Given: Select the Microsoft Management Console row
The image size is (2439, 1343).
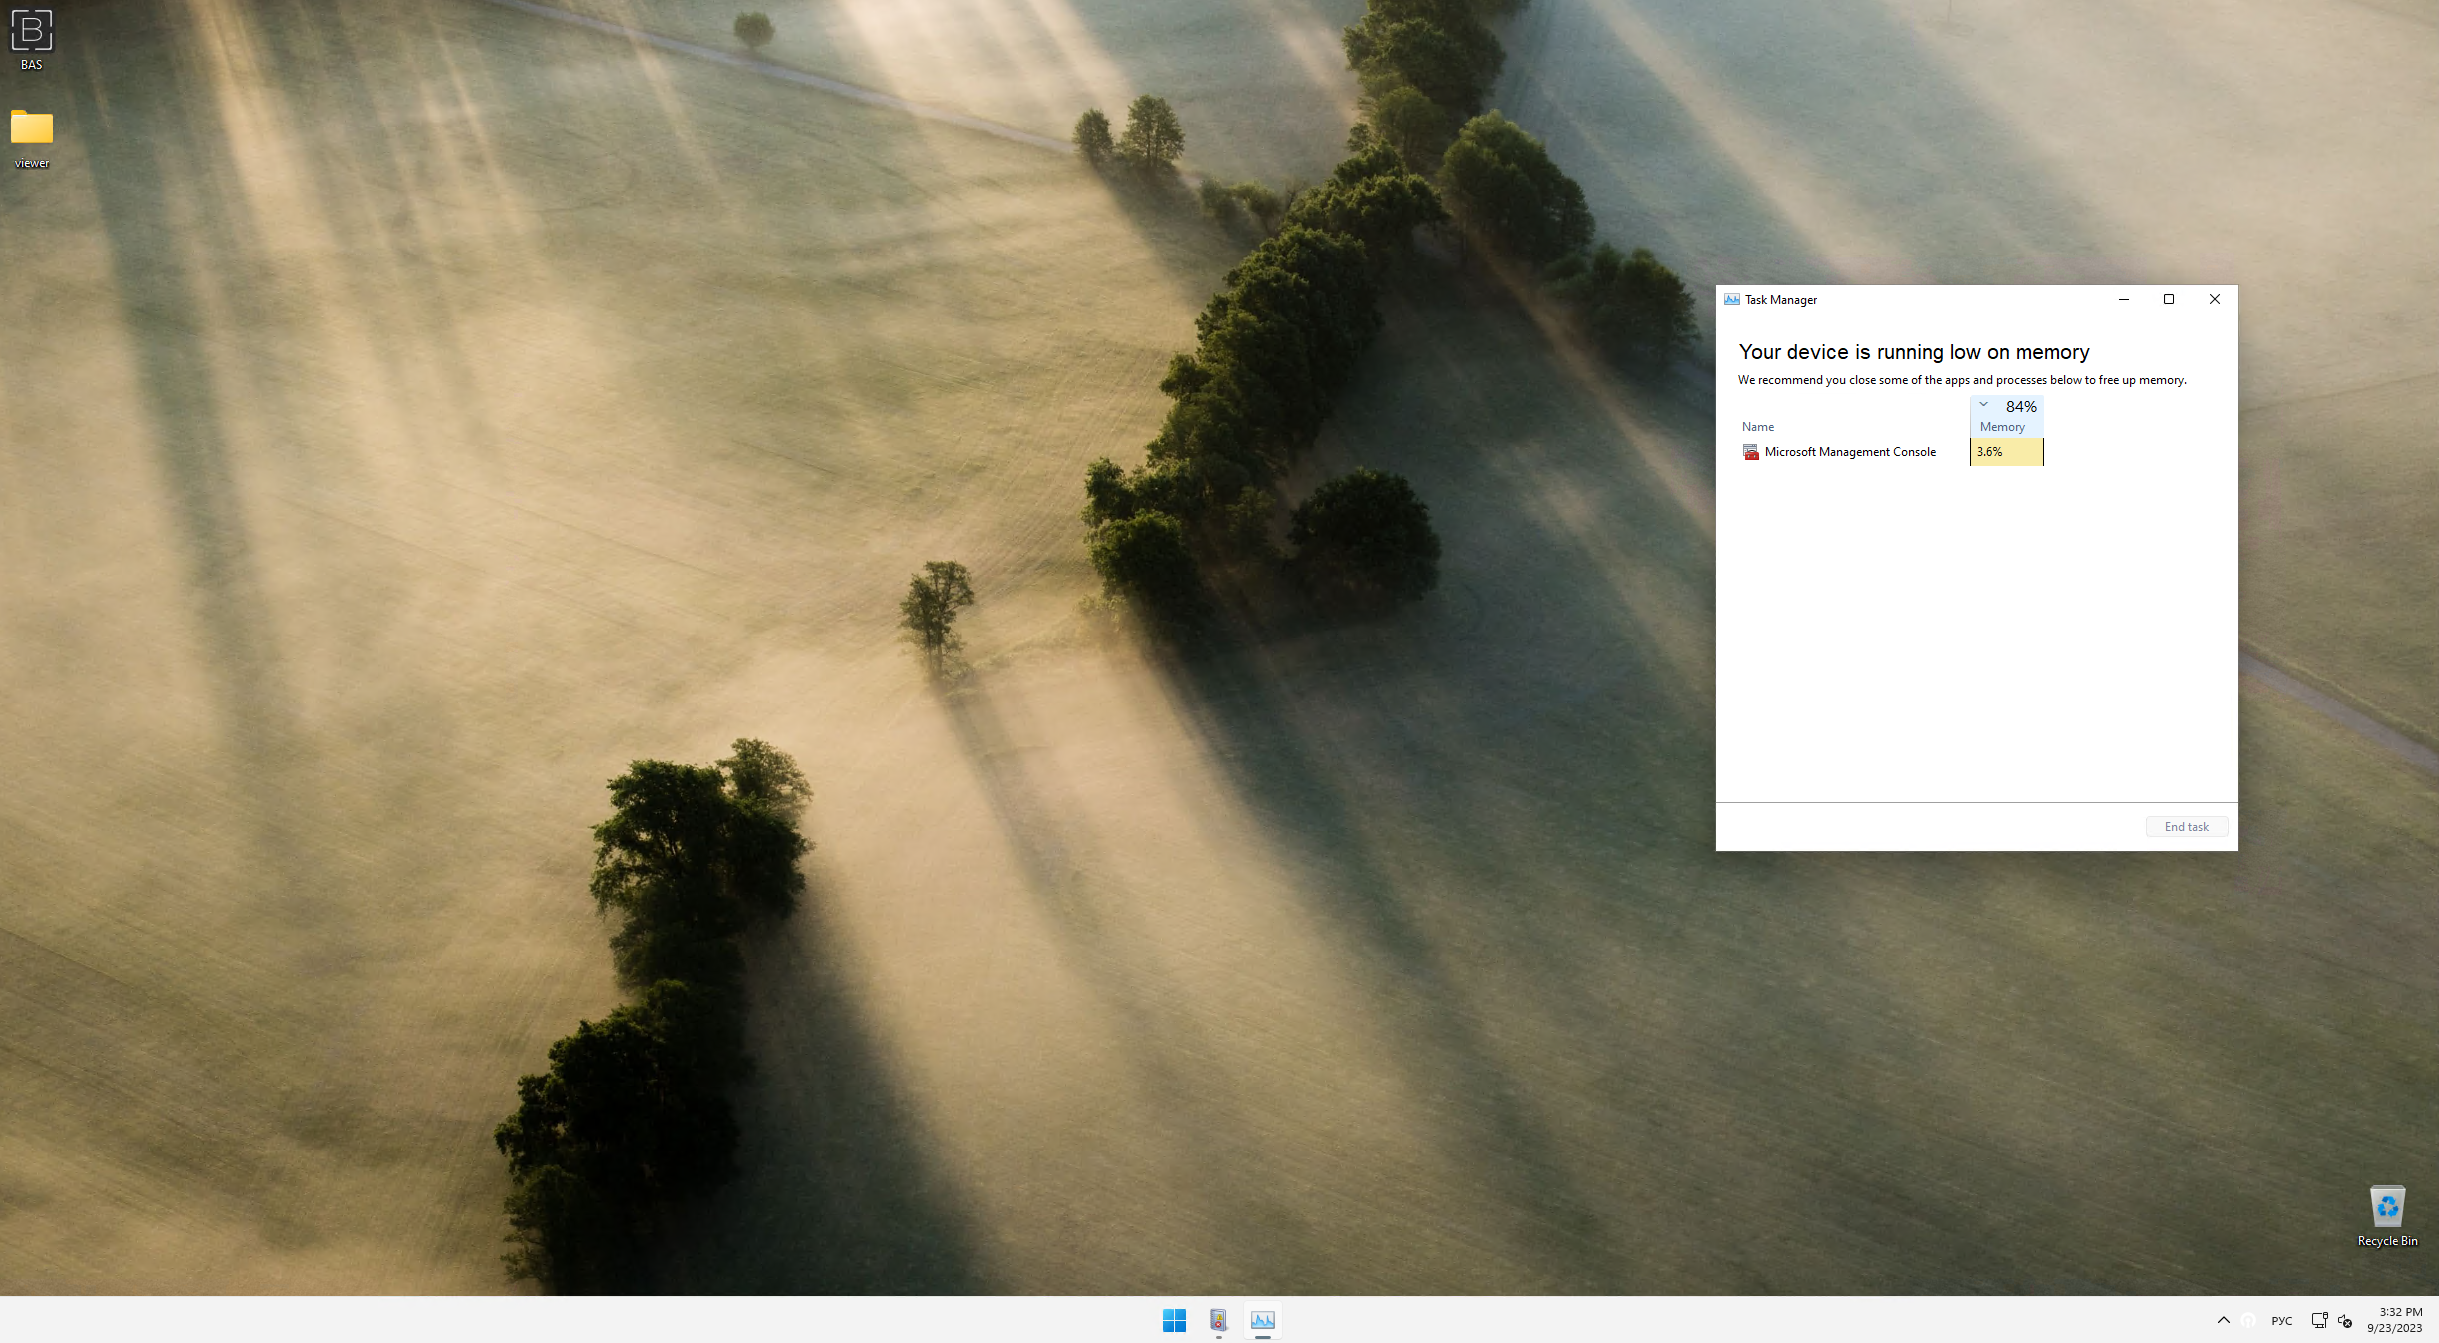Looking at the screenshot, I should tap(1850, 452).
